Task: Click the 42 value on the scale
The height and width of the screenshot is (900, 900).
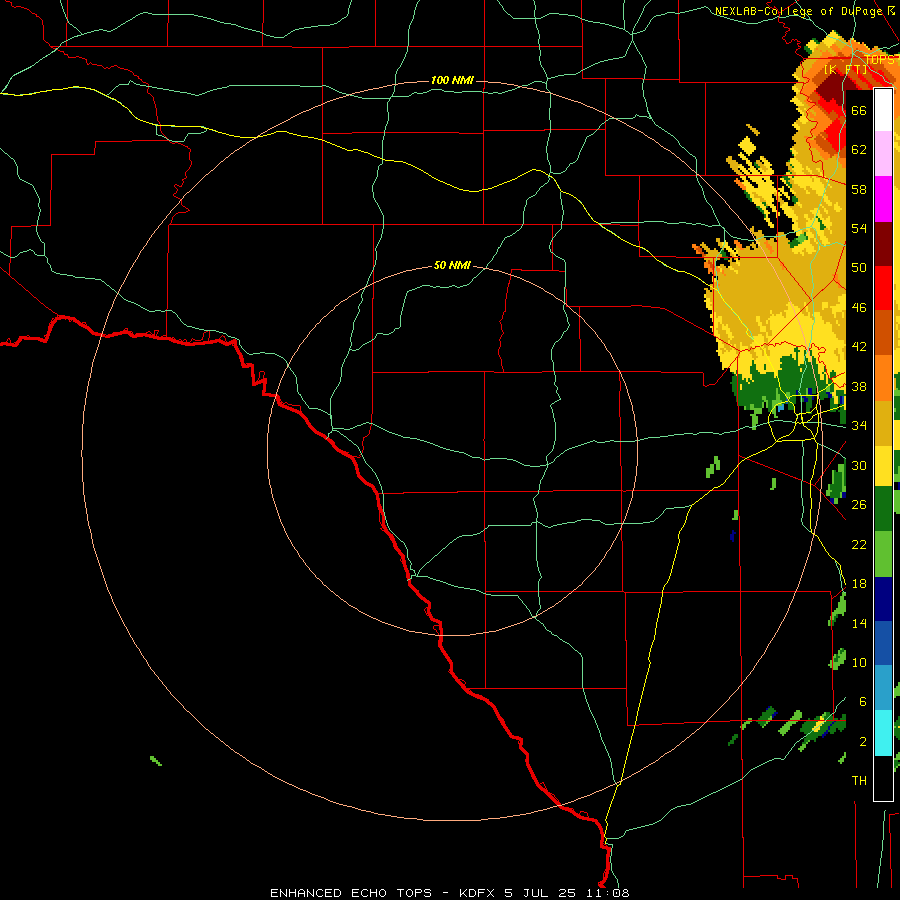Action: pos(859,347)
